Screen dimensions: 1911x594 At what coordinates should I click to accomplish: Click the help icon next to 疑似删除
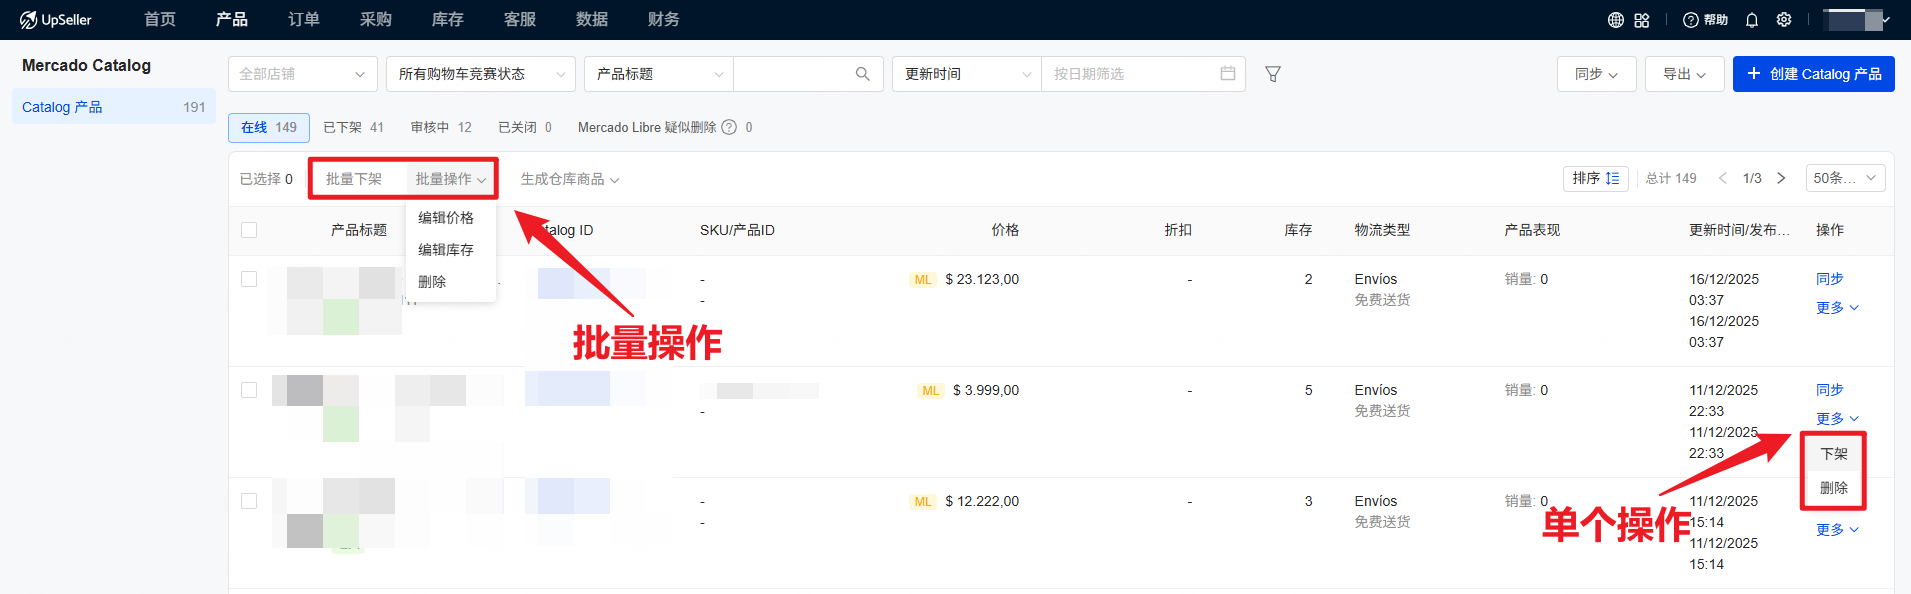coord(729,127)
